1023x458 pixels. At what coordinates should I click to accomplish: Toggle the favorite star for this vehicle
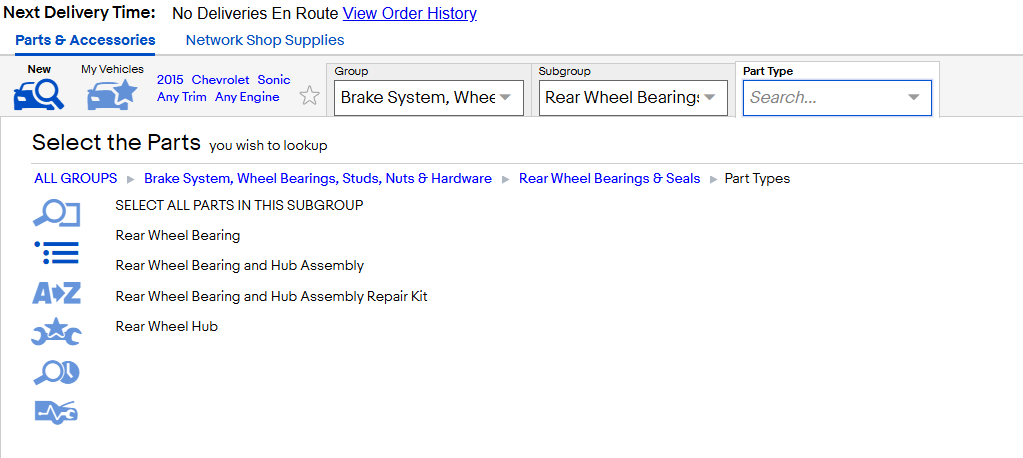tap(309, 97)
